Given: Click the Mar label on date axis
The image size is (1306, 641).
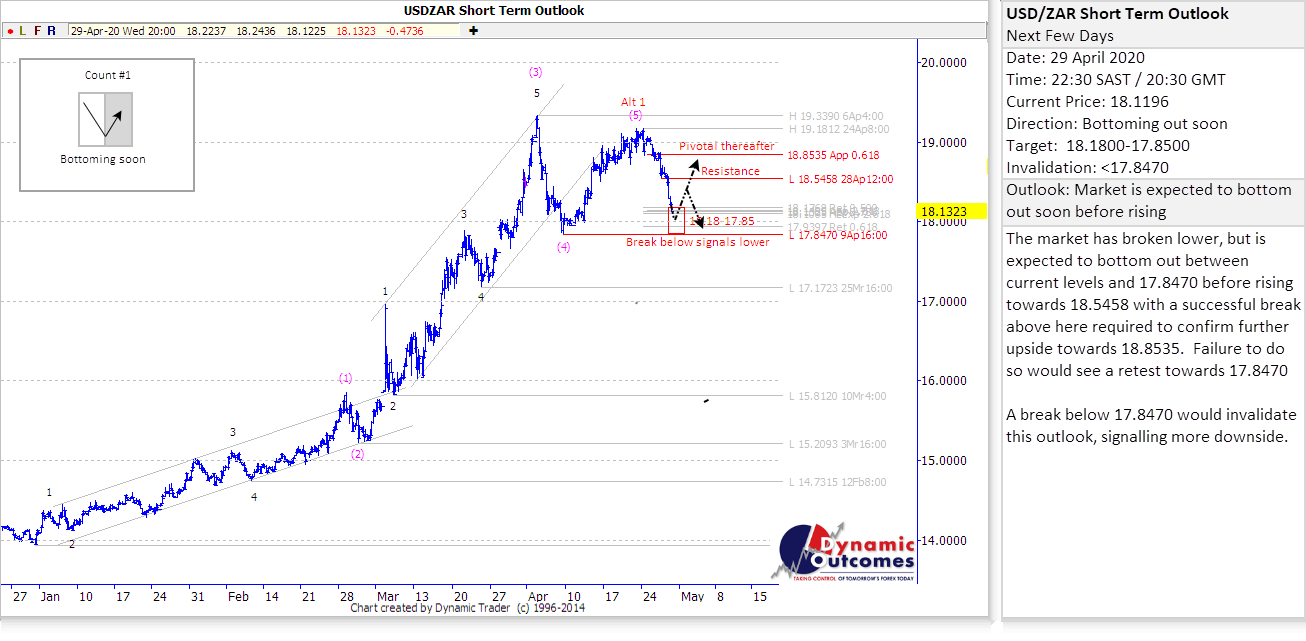Looking at the screenshot, I should 387,596.
